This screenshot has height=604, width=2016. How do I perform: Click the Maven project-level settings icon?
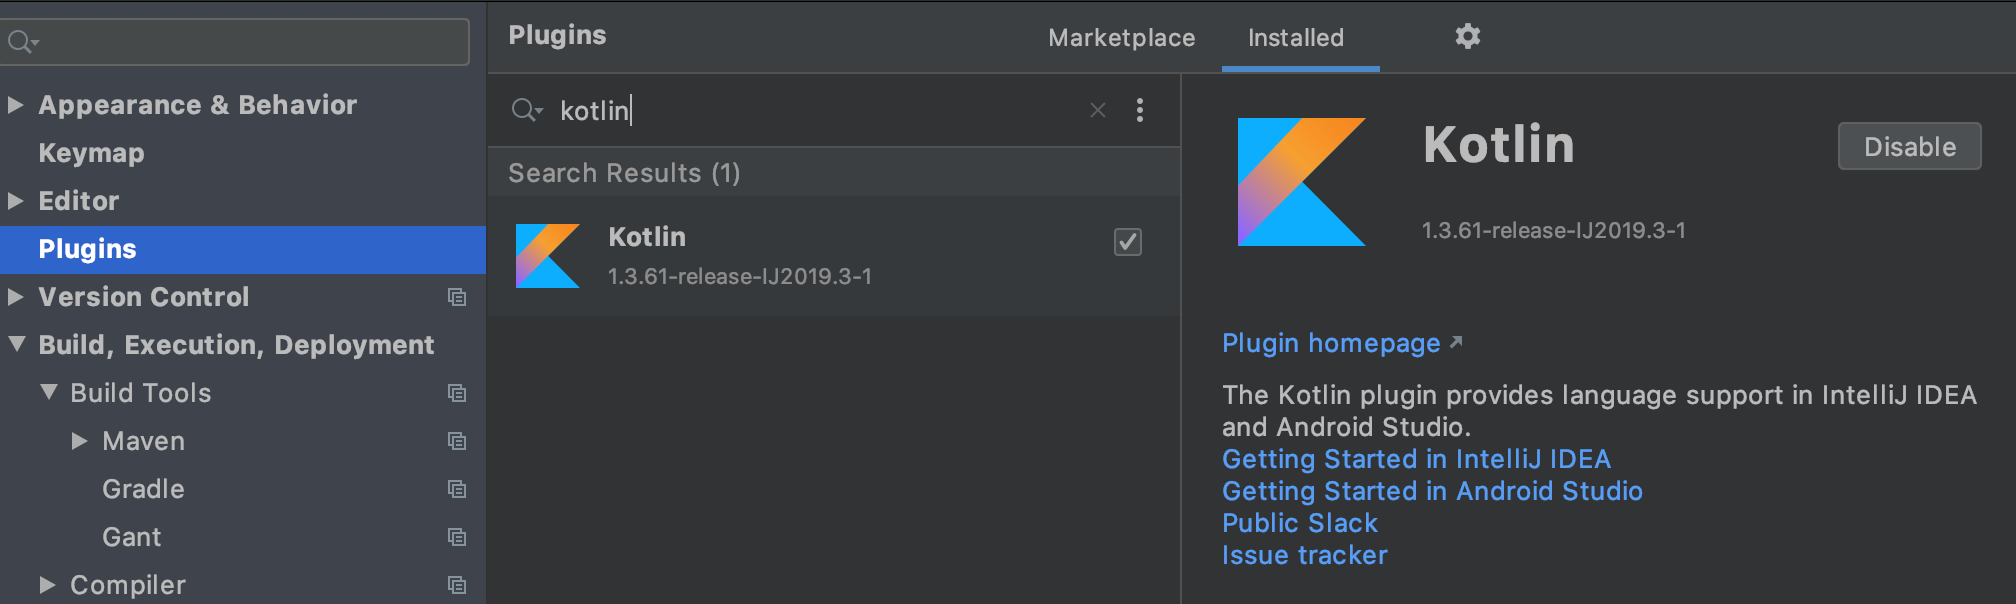pos(457,441)
